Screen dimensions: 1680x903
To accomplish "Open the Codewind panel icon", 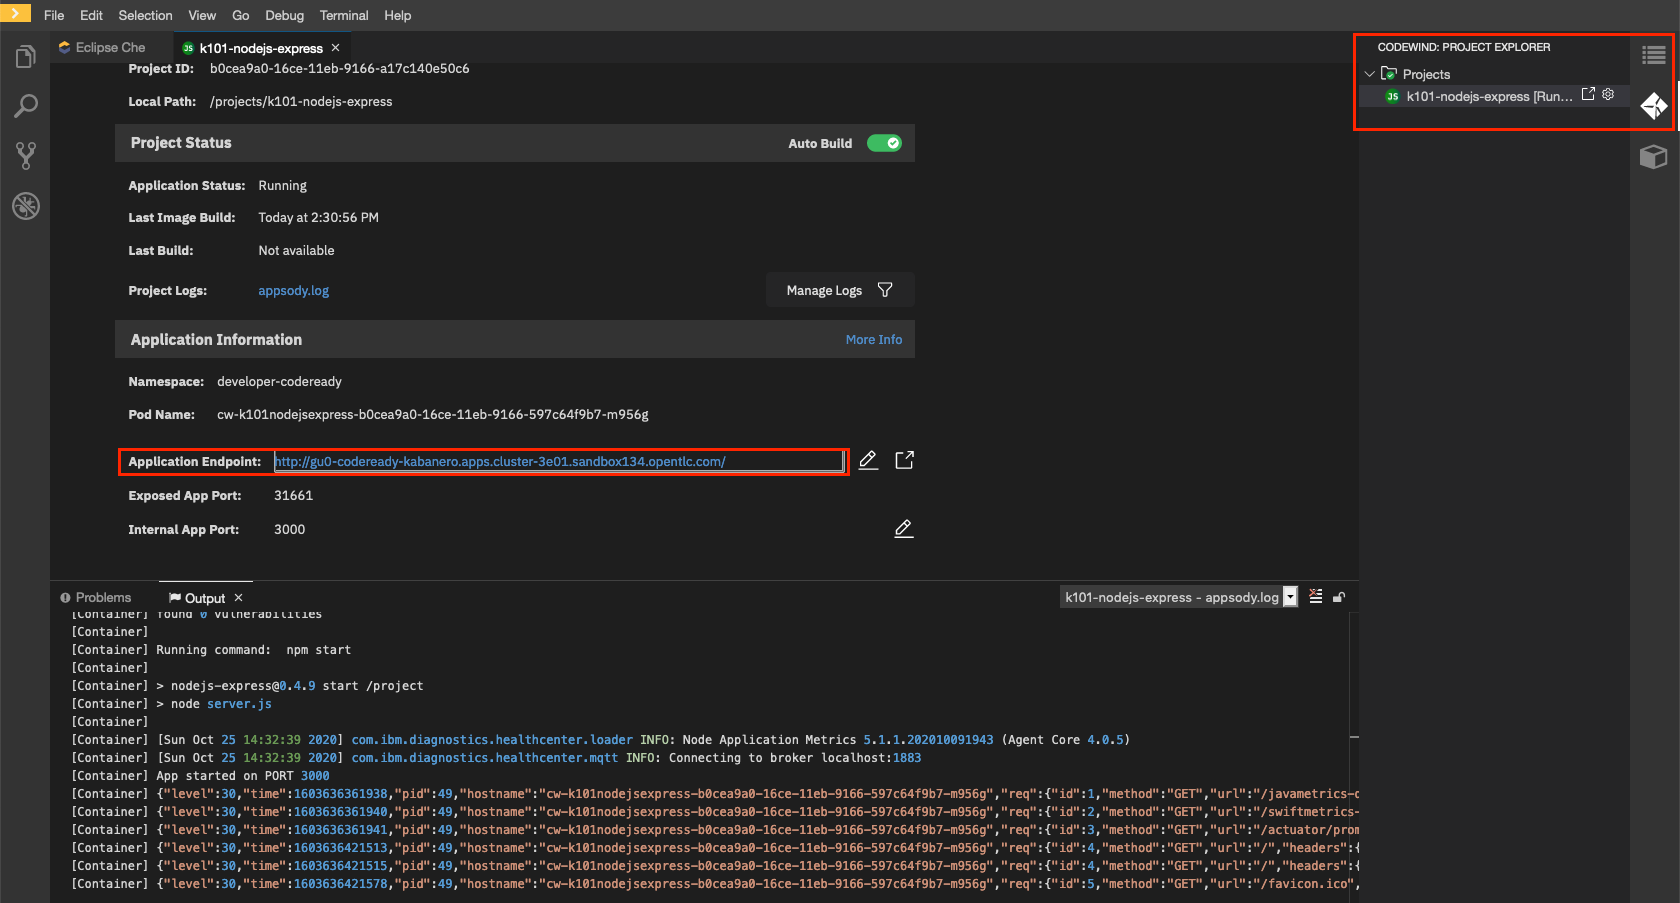I will click(1654, 106).
